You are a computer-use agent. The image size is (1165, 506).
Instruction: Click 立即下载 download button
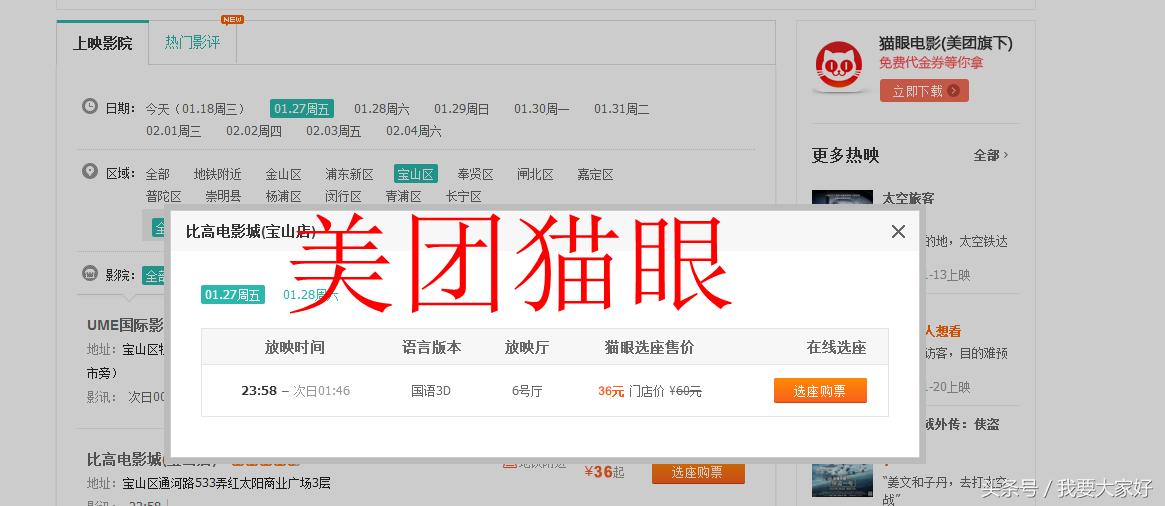point(924,91)
